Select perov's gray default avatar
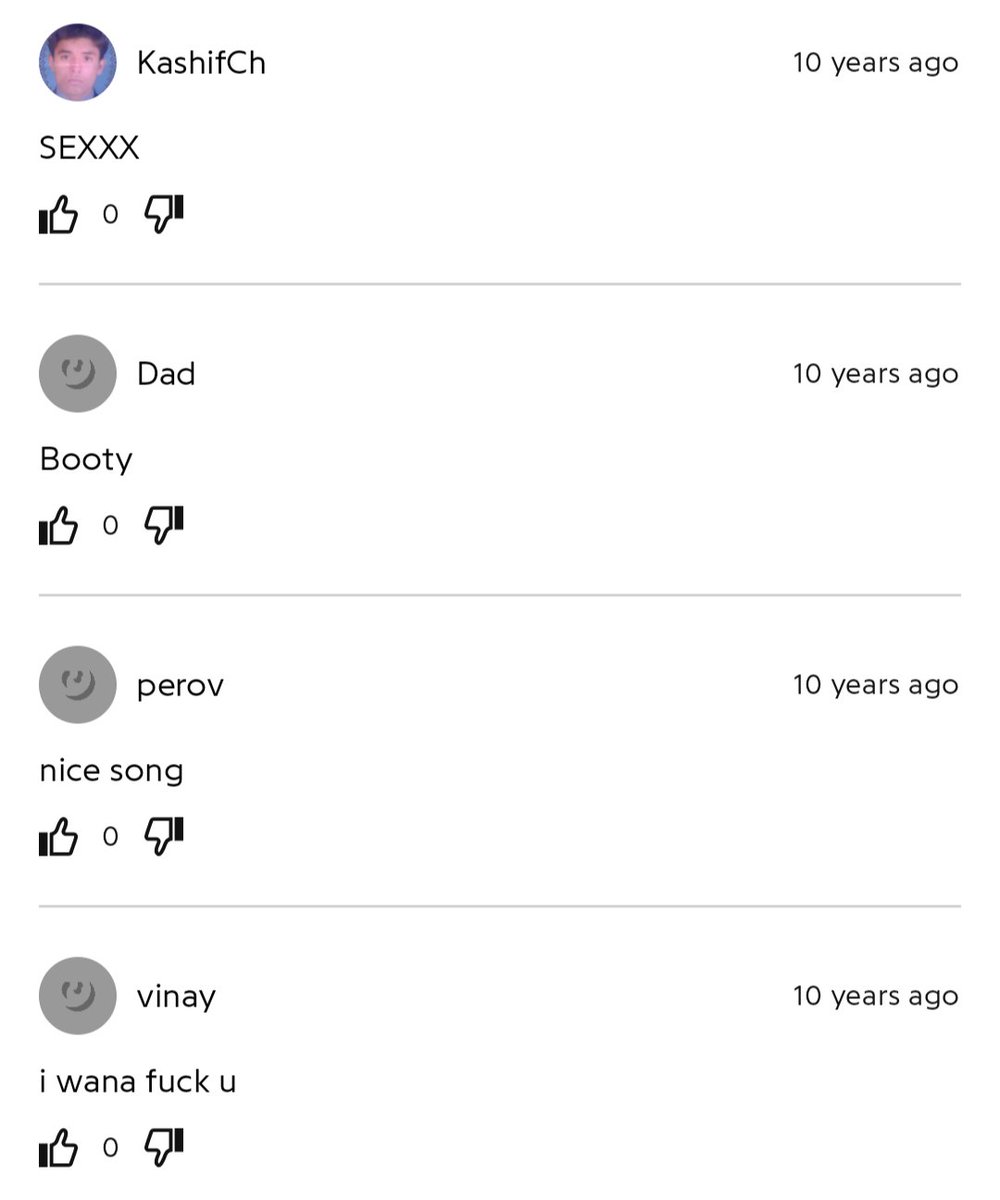Image resolution: width=1000 pixels, height=1200 pixels. (x=78, y=684)
